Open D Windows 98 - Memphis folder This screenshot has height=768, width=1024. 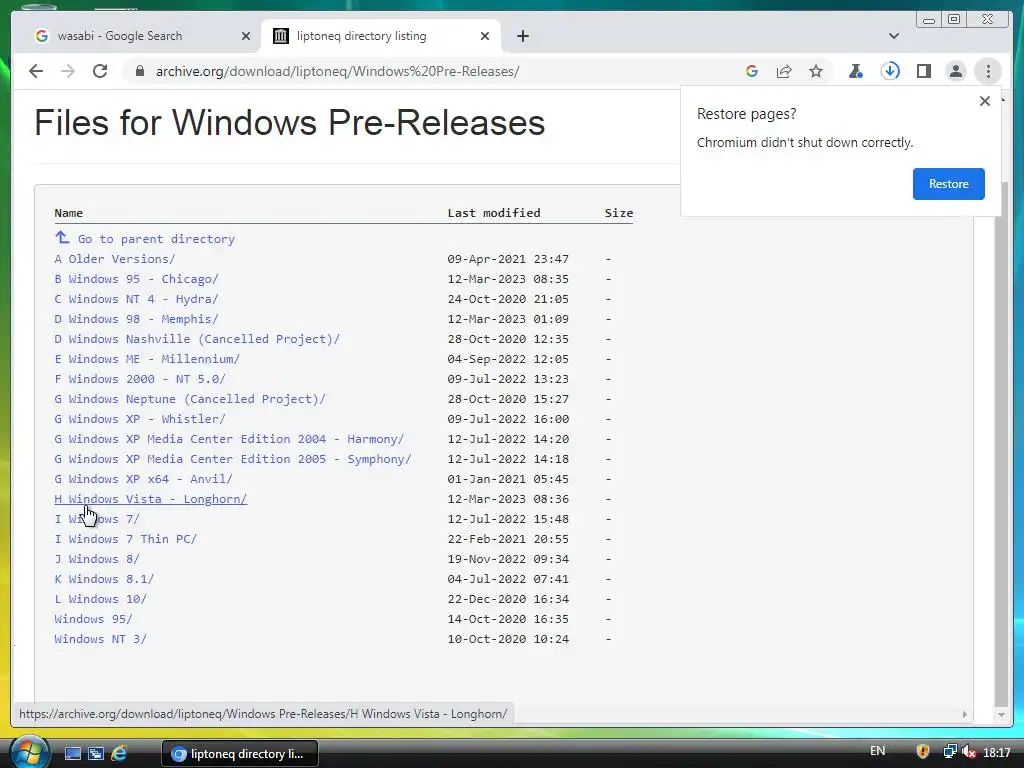pyautogui.click(x=136, y=319)
